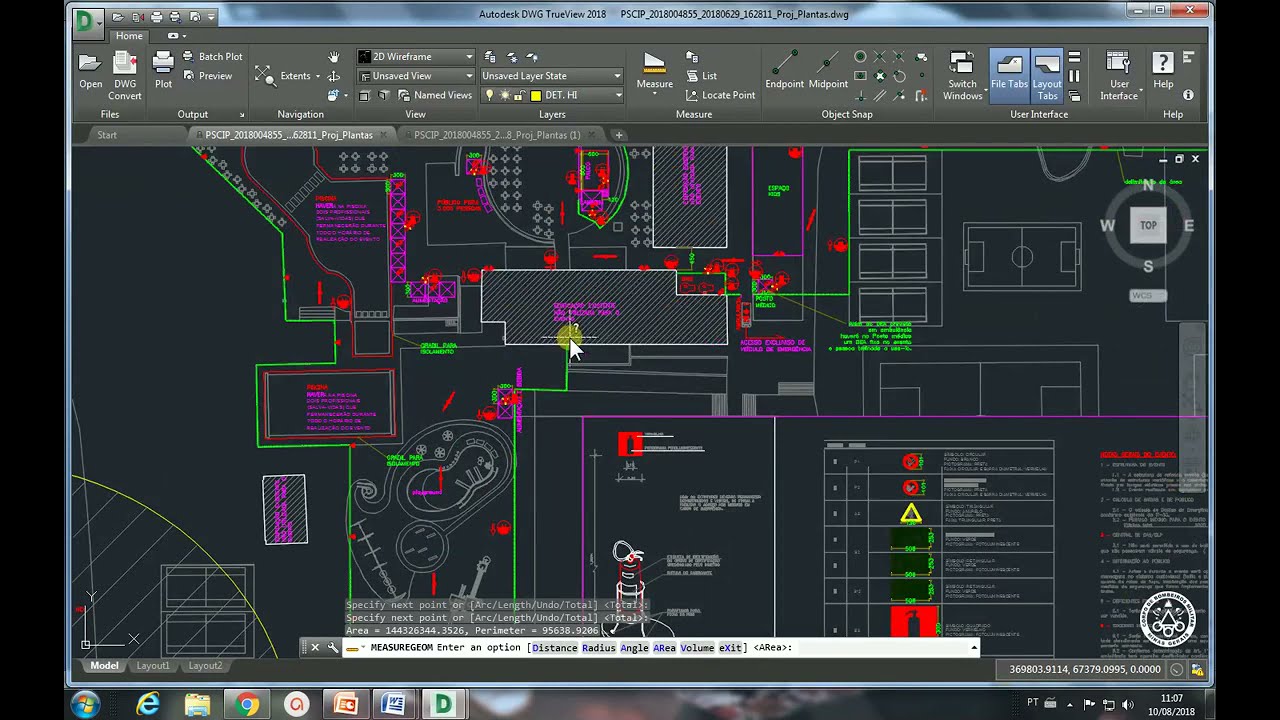Image resolution: width=1280 pixels, height=720 pixels.
Task: Toggle the File Tabs display
Action: coord(1009,74)
